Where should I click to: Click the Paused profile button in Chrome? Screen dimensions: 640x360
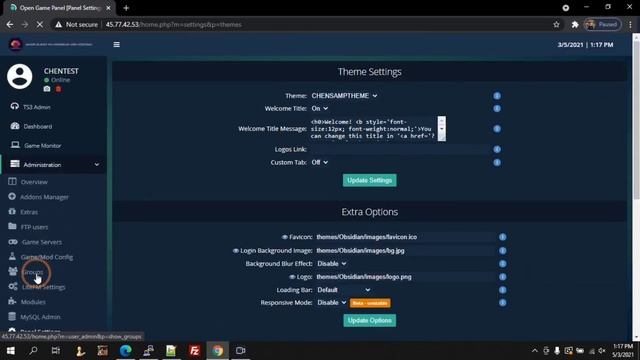pyautogui.click(x=602, y=24)
